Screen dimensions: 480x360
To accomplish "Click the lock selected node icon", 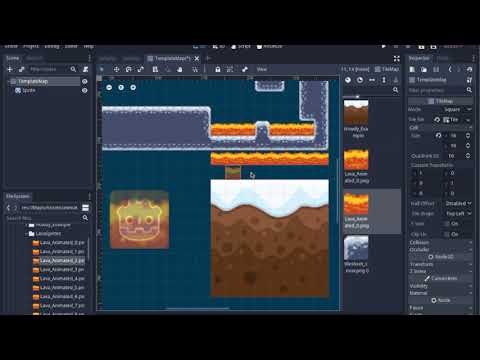I will point(218,69).
